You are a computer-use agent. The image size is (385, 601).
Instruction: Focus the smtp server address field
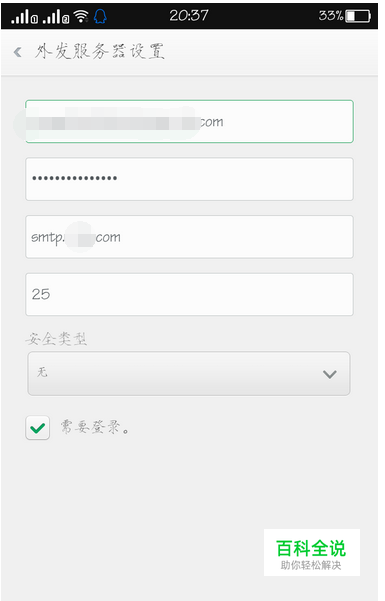click(x=189, y=237)
